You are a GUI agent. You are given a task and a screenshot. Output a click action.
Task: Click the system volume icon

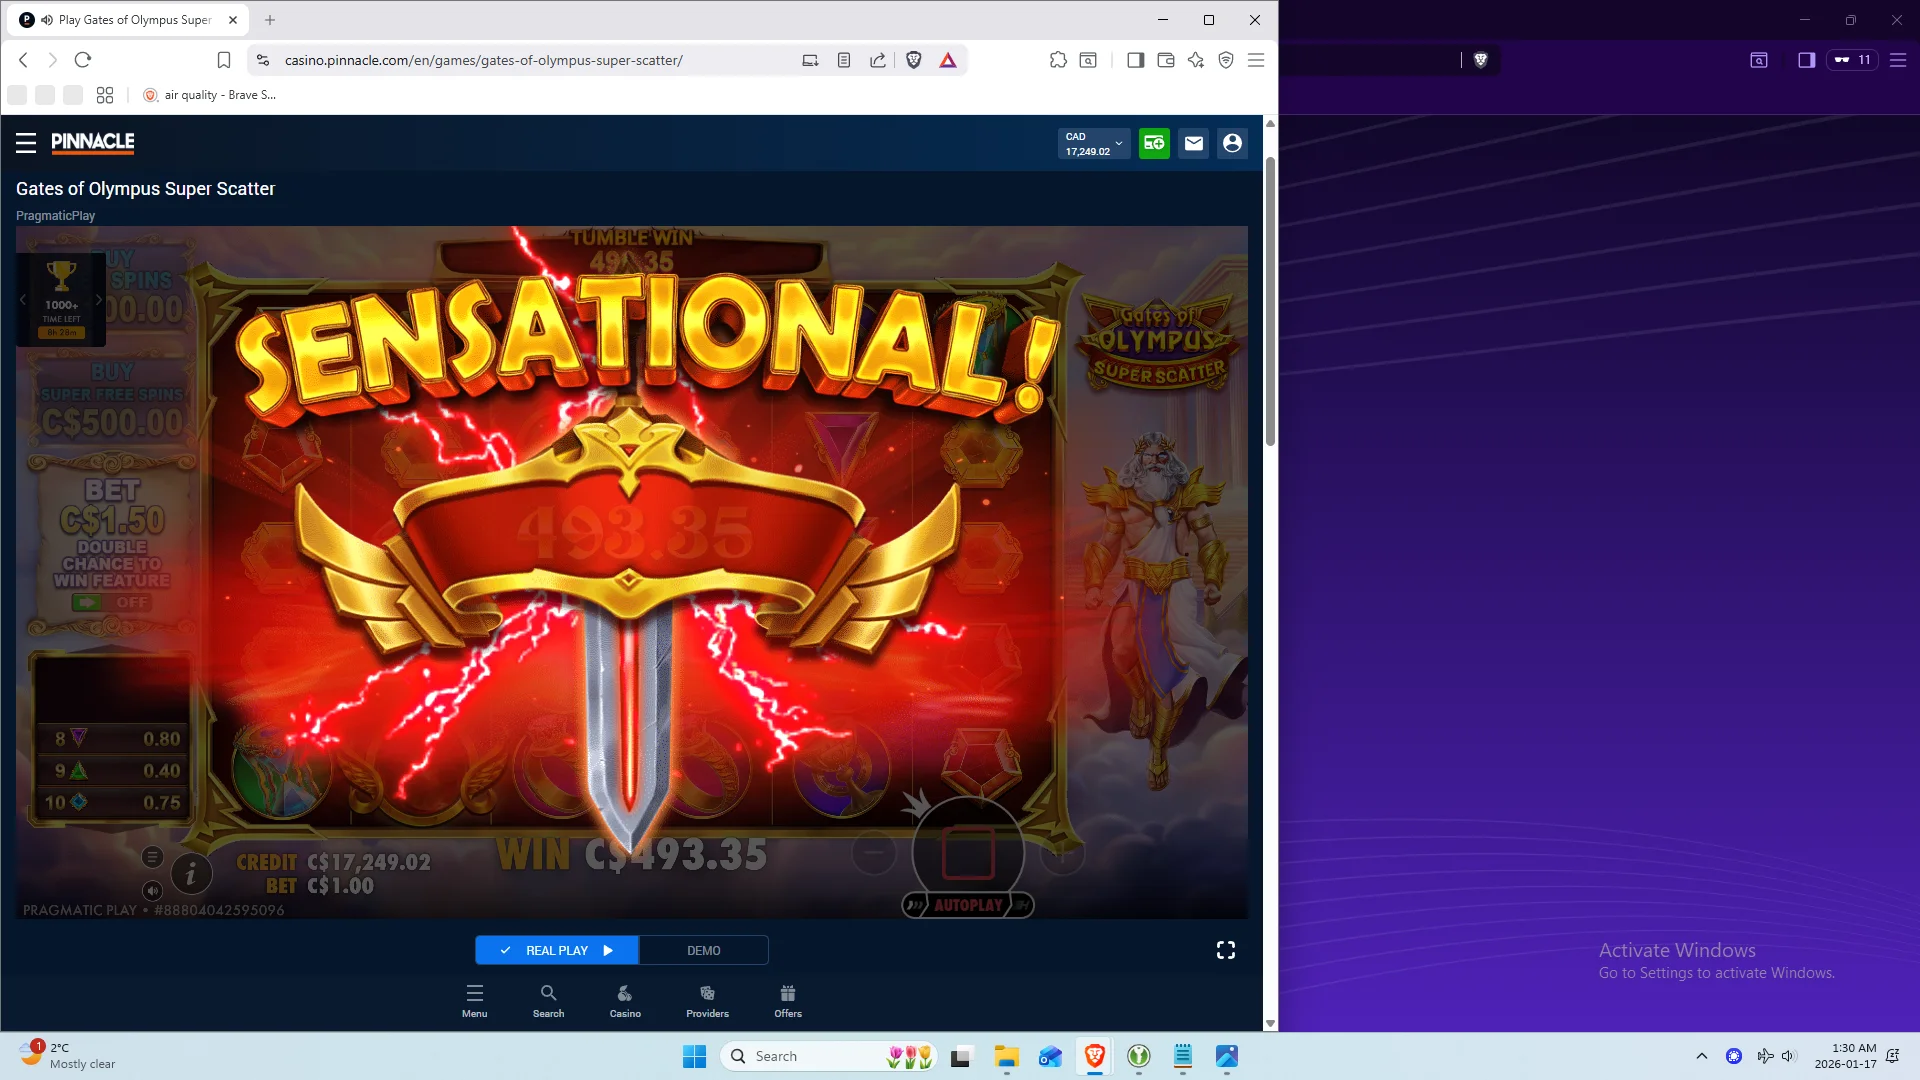click(x=1789, y=1056)
